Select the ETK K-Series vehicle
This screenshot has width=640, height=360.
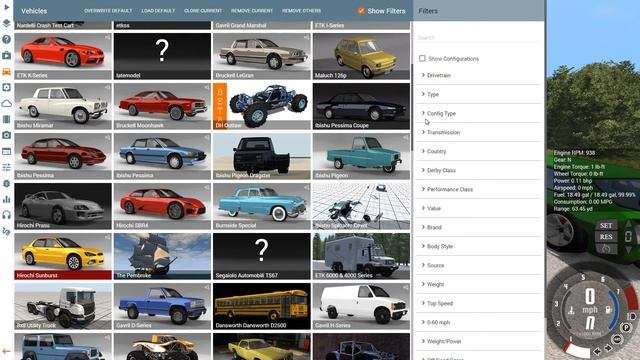click(x=63, y=56)
